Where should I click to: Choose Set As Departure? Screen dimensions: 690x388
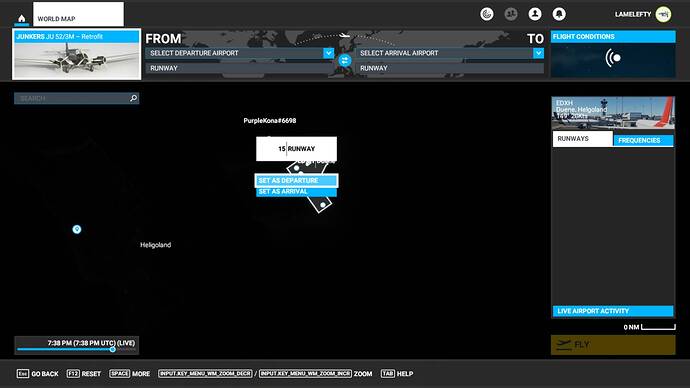pos(297,180)
